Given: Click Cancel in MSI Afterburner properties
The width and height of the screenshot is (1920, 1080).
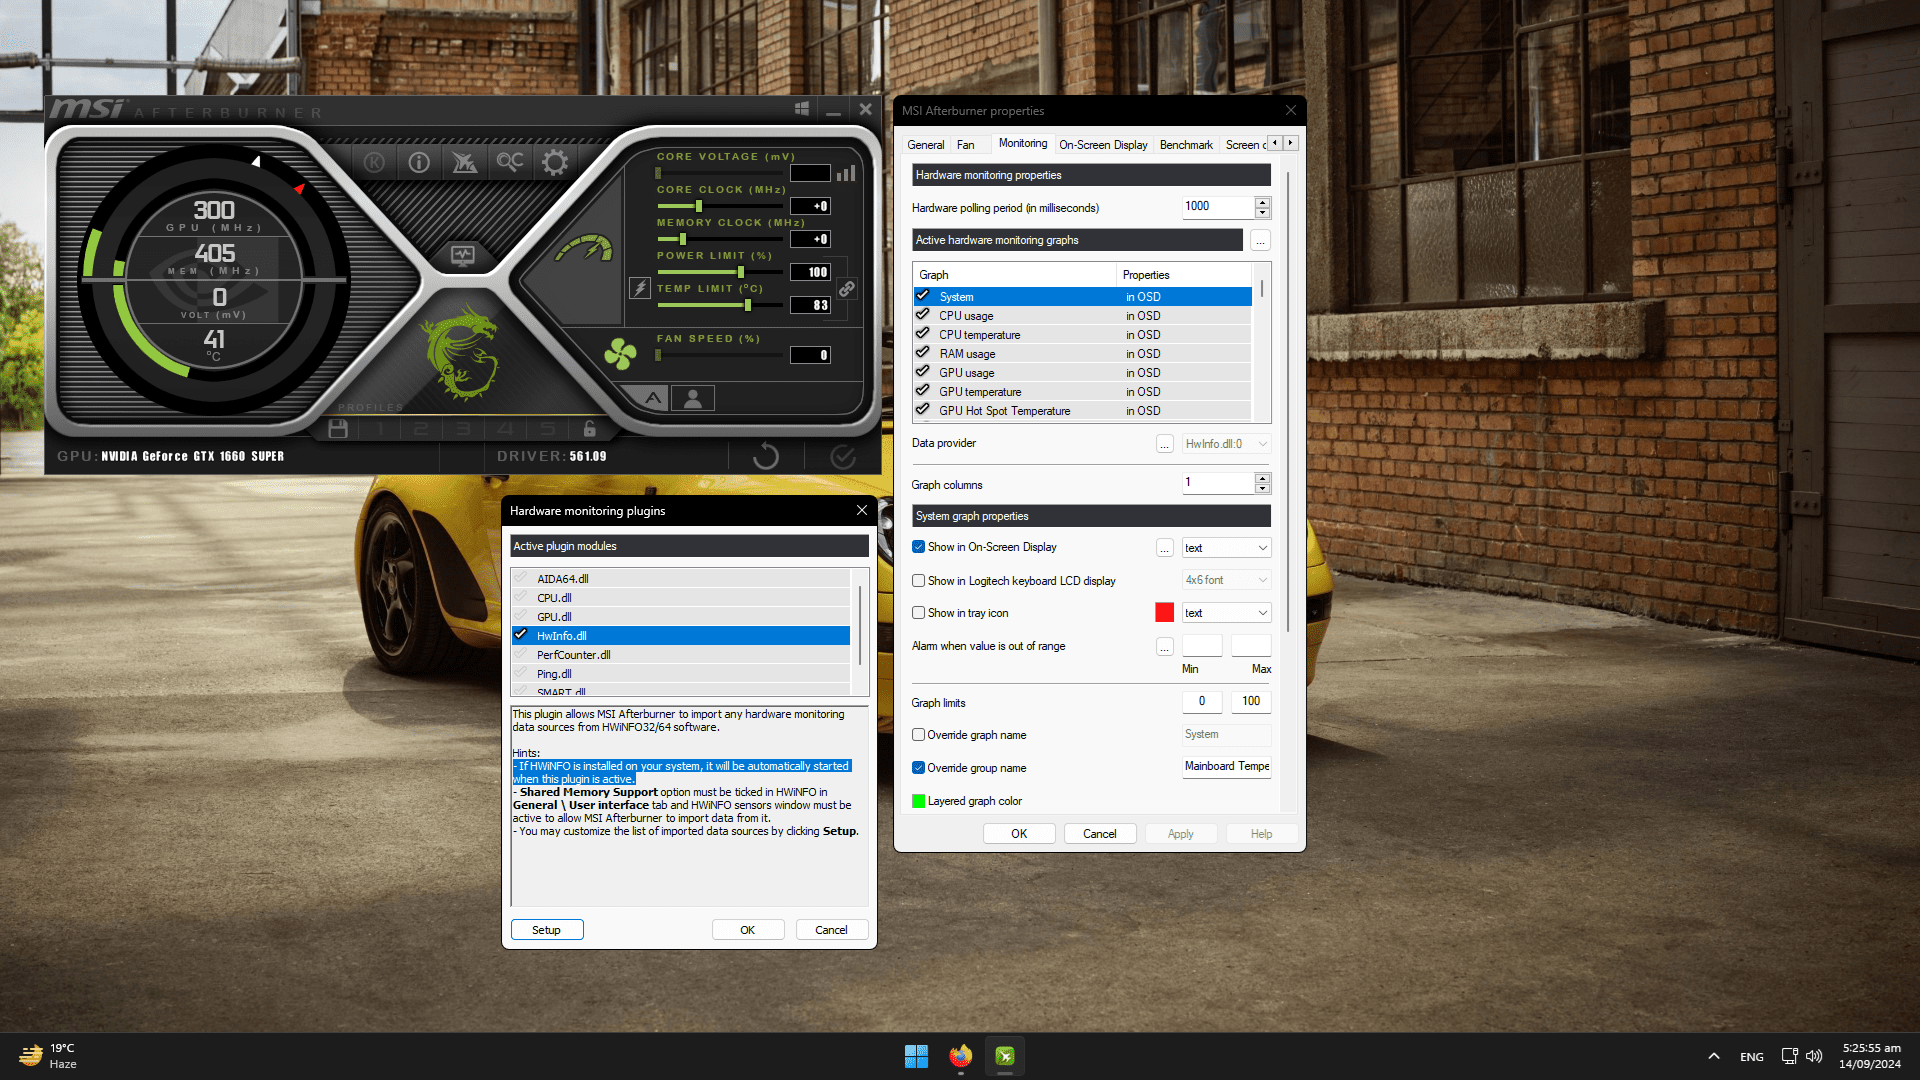Looking at the screenshot, I should point(1100,834).
